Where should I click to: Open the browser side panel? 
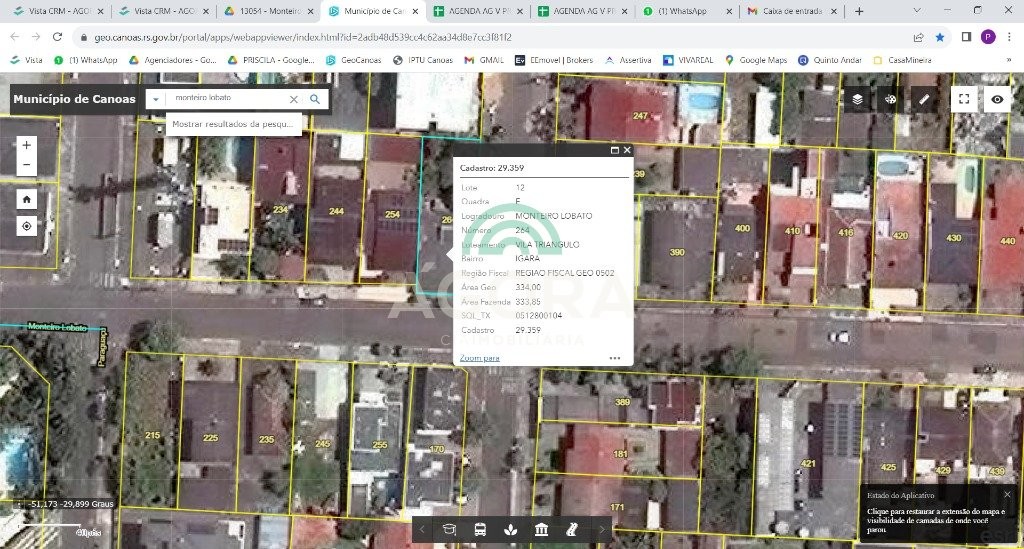[967, 37]
